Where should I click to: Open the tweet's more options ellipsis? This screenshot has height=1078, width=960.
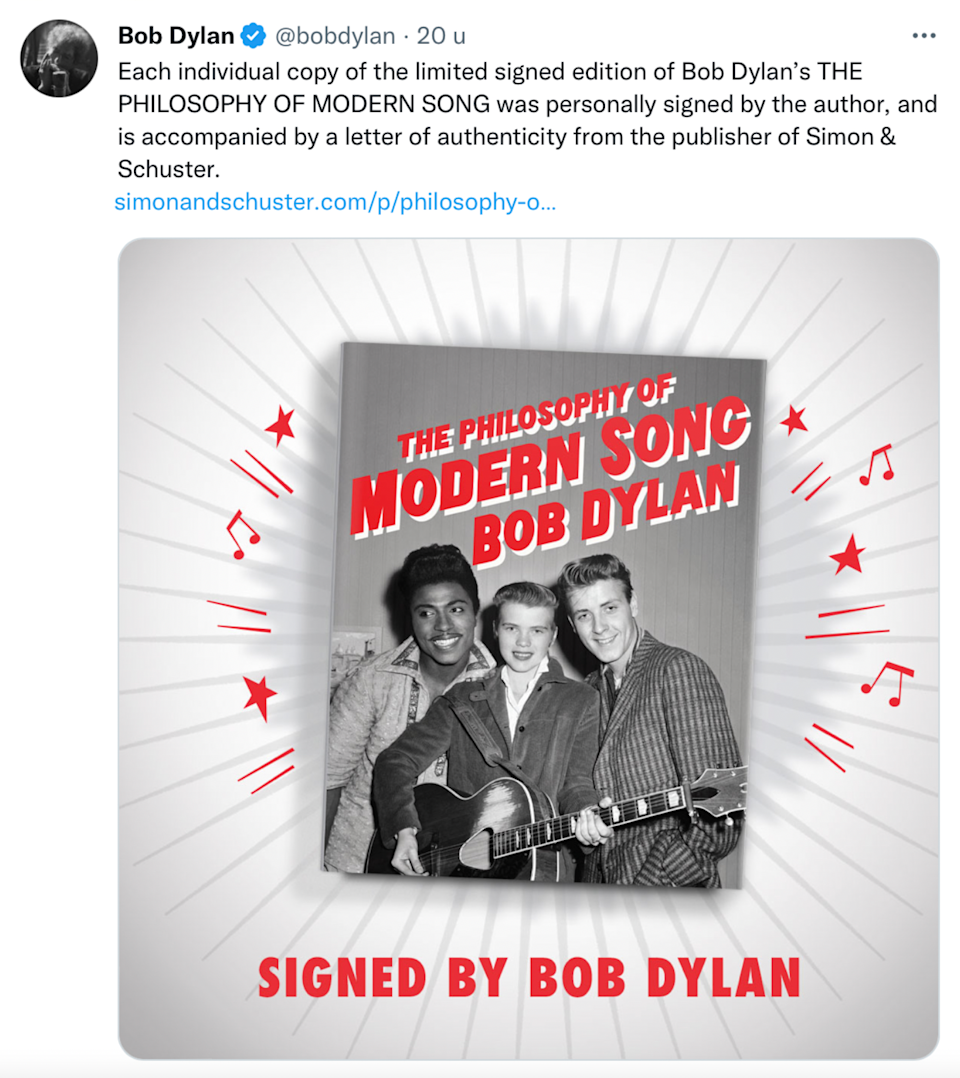pyautogui.click(x=923, y=36)
